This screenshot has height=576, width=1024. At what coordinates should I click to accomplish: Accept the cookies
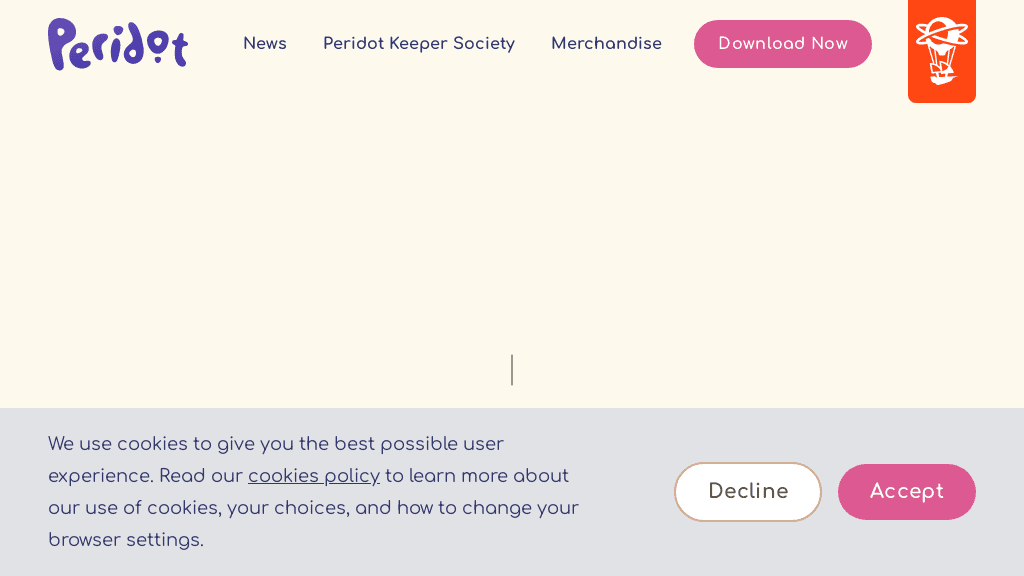coord(906,492)
